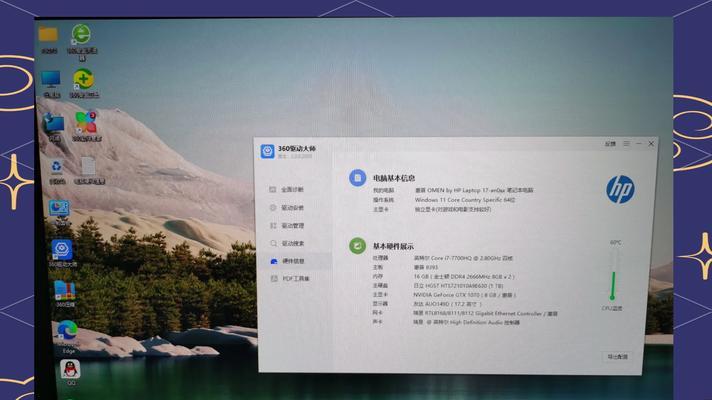Click the 反馈 link in title bar
Viewport: 712px width, 400px height.
pyautogui.click(x=610, y=144)
